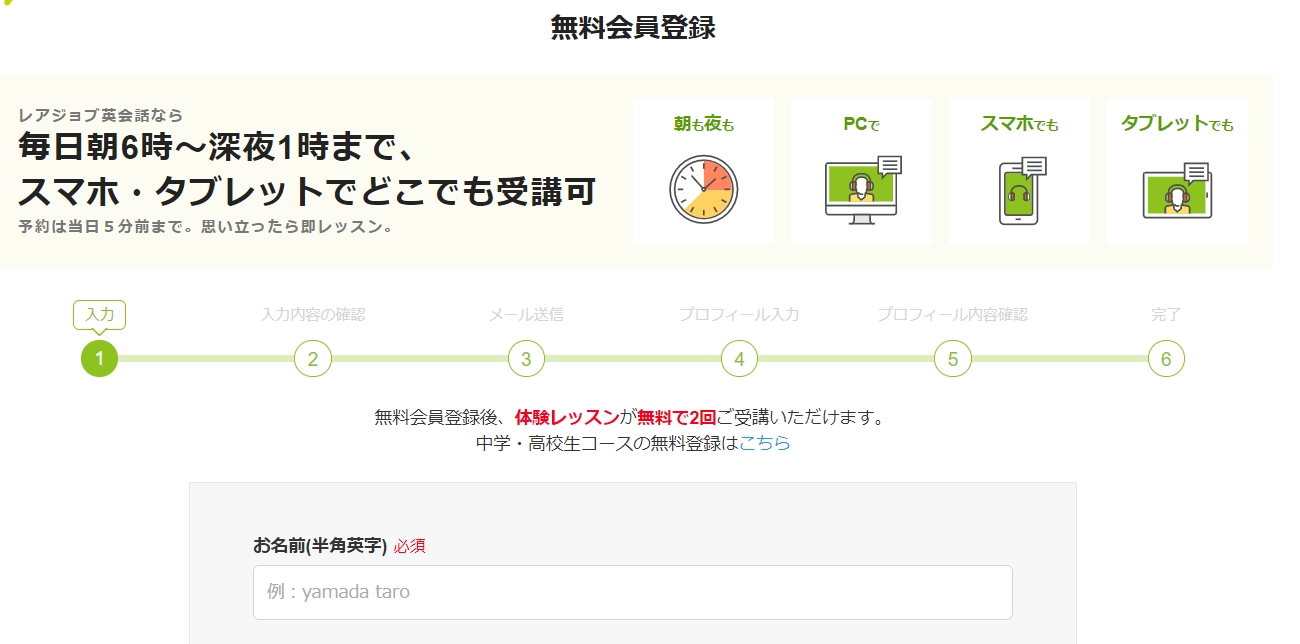
Task: Click the 入力 step label bubble
Action: pyautogui.click(x=100, y=315)
